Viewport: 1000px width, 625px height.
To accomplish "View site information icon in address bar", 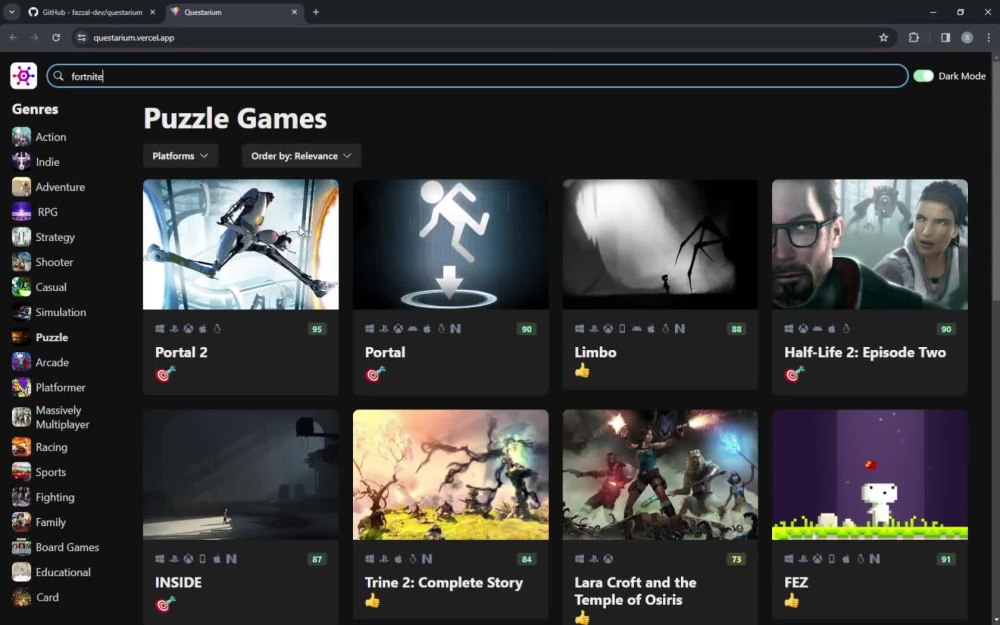I will [82, 38].
